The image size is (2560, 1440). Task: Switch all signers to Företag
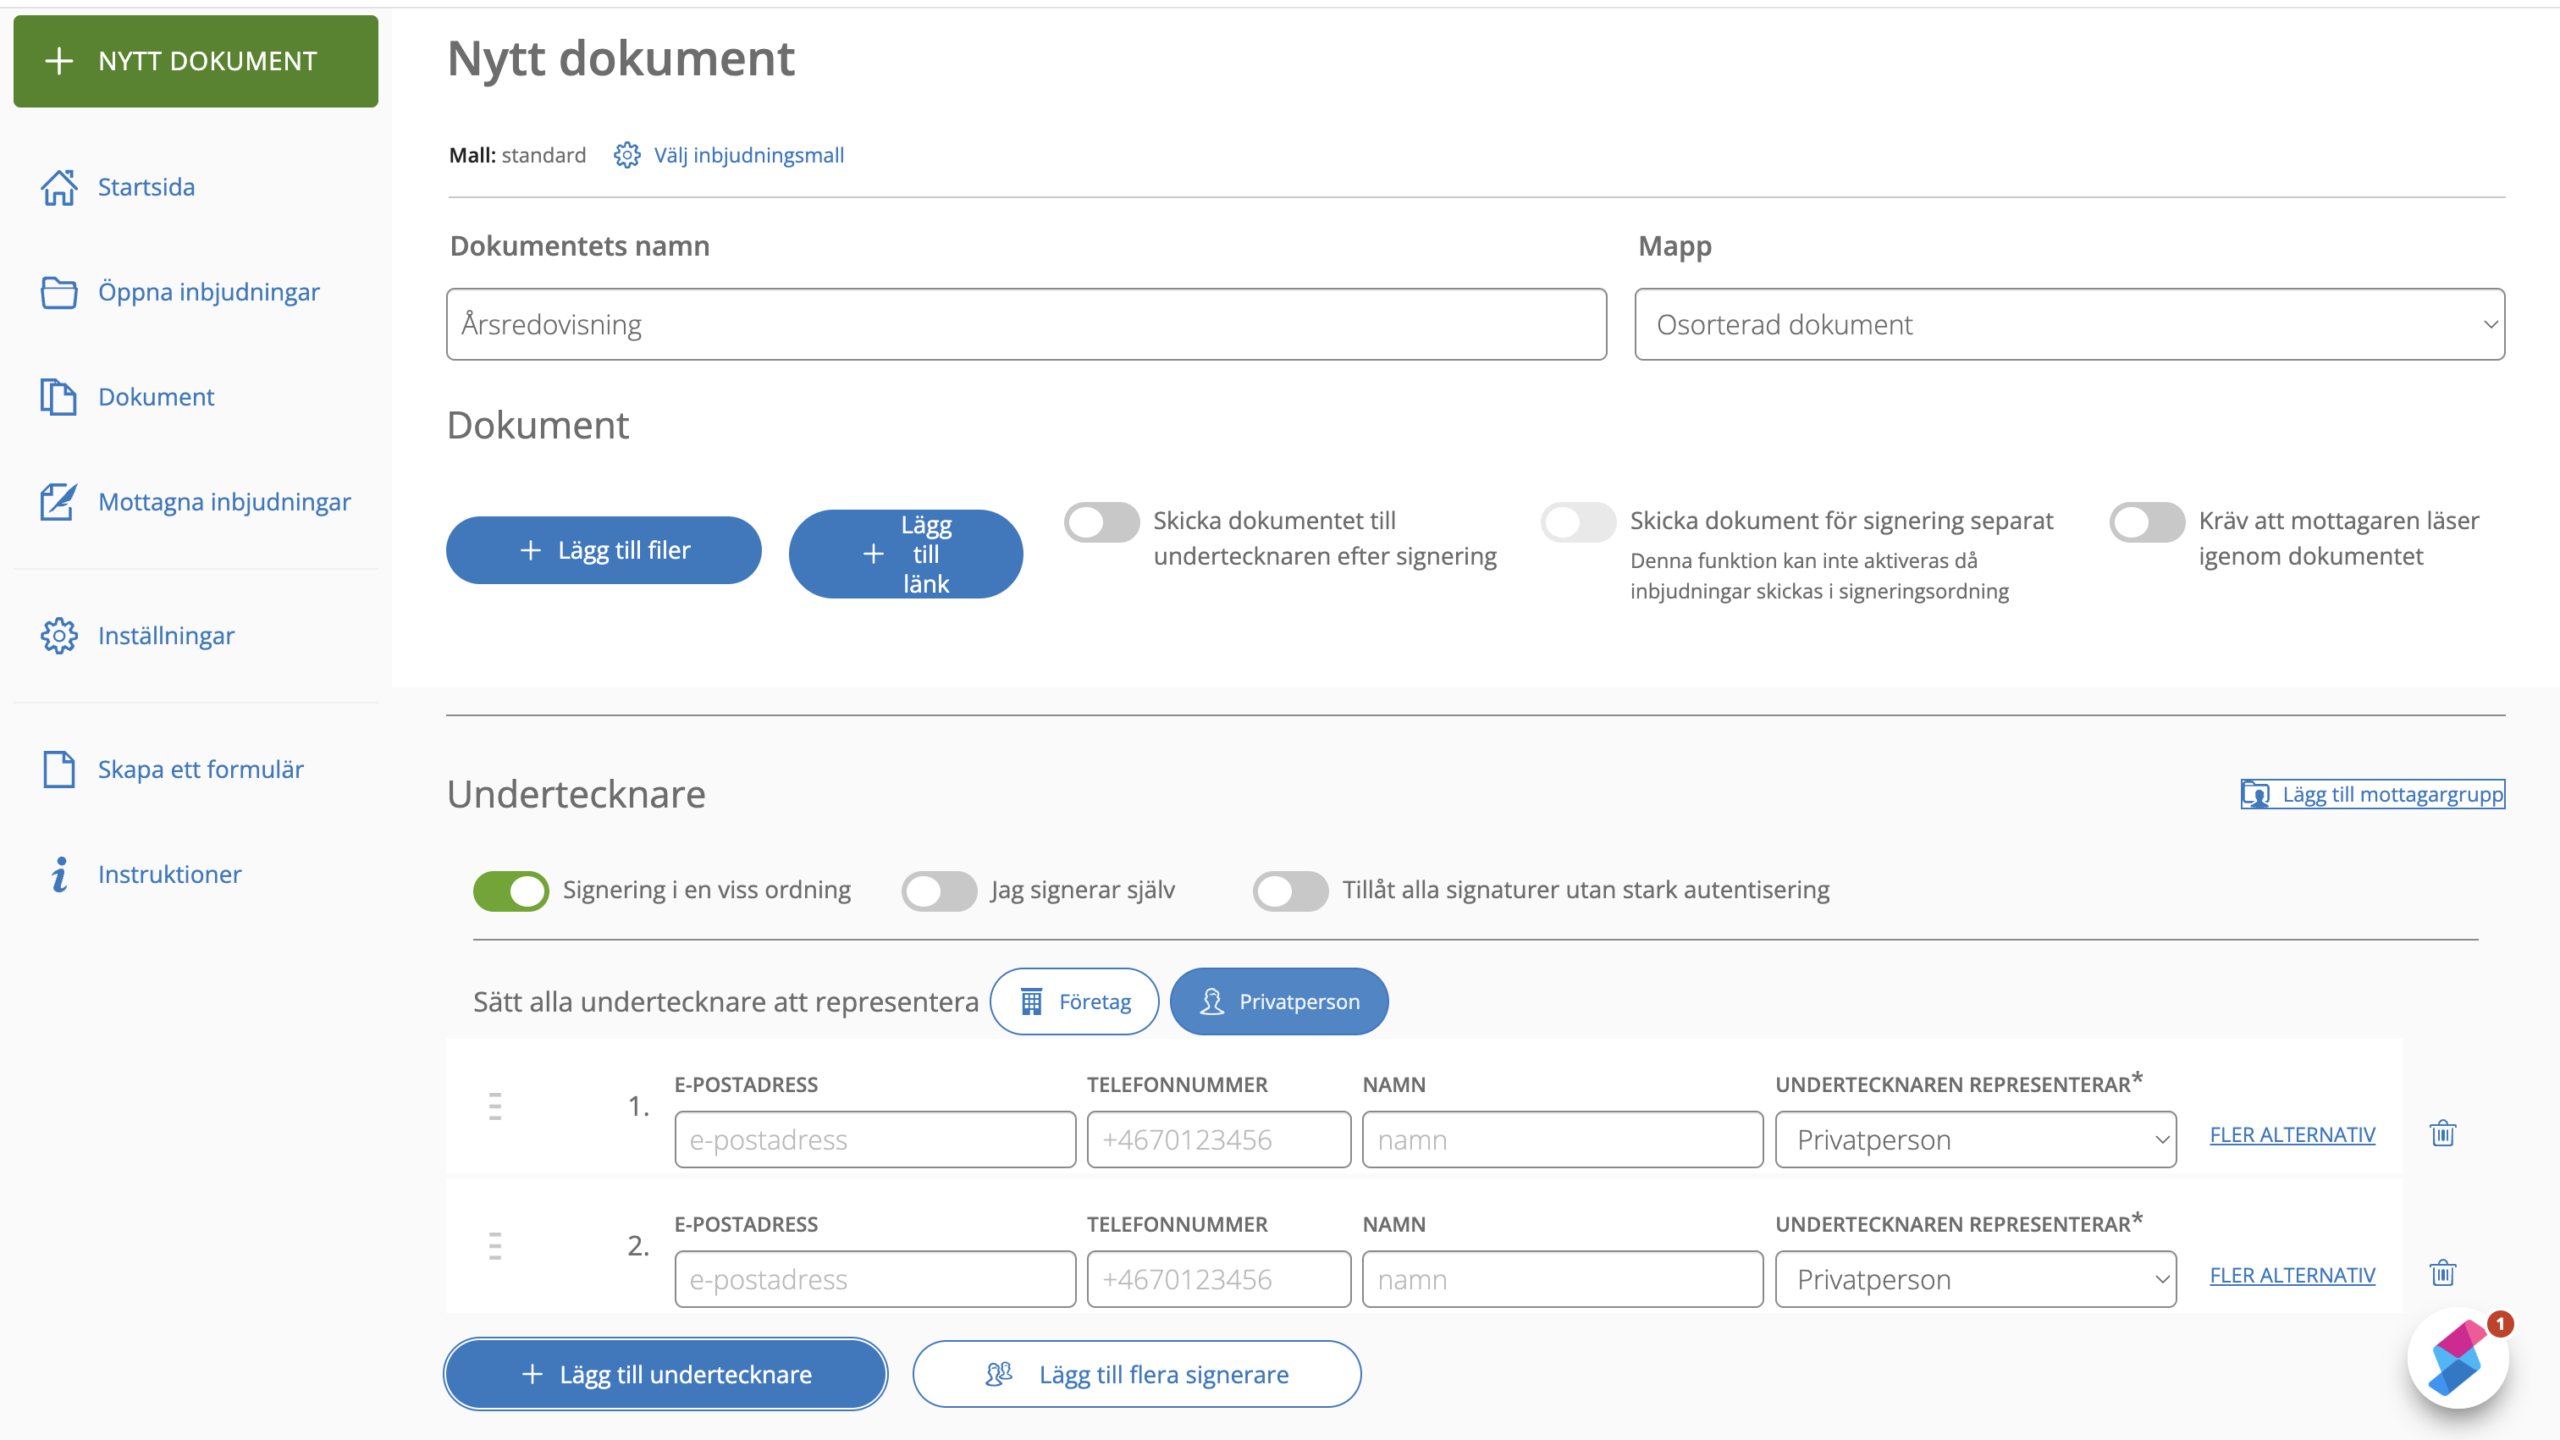[1074, 1001]
